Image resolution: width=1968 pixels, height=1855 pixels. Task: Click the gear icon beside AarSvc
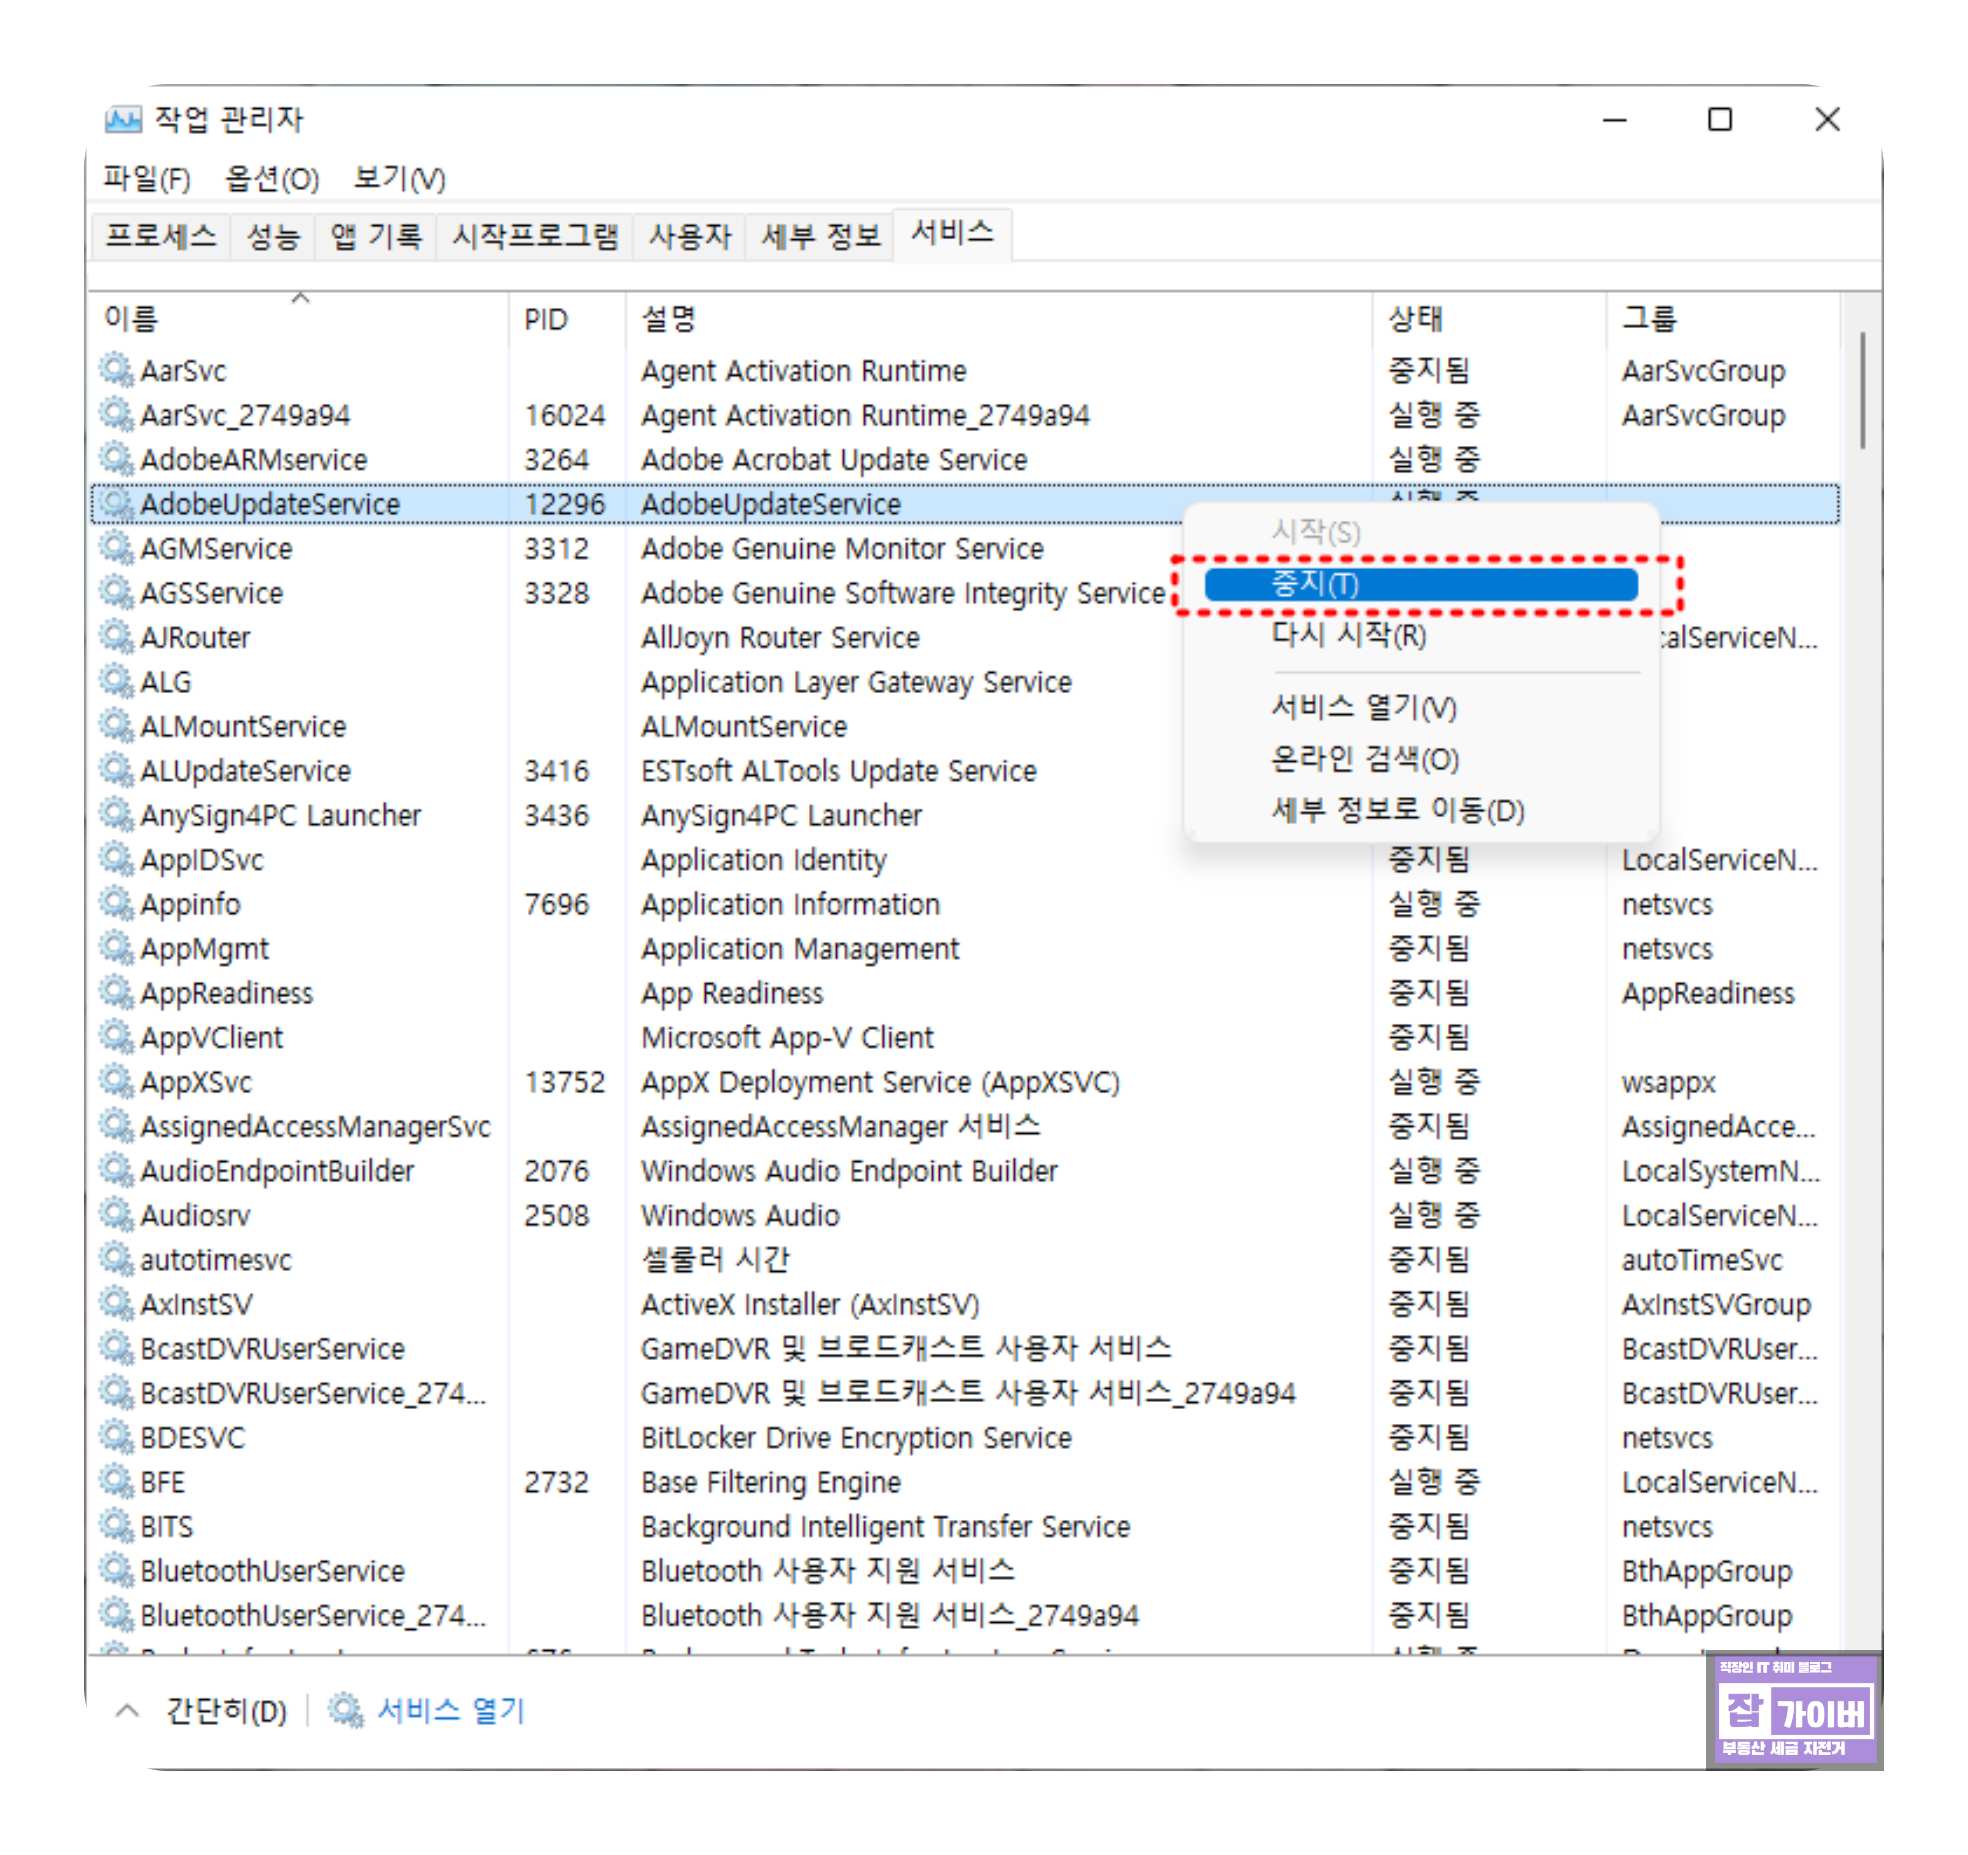(117, 370)
